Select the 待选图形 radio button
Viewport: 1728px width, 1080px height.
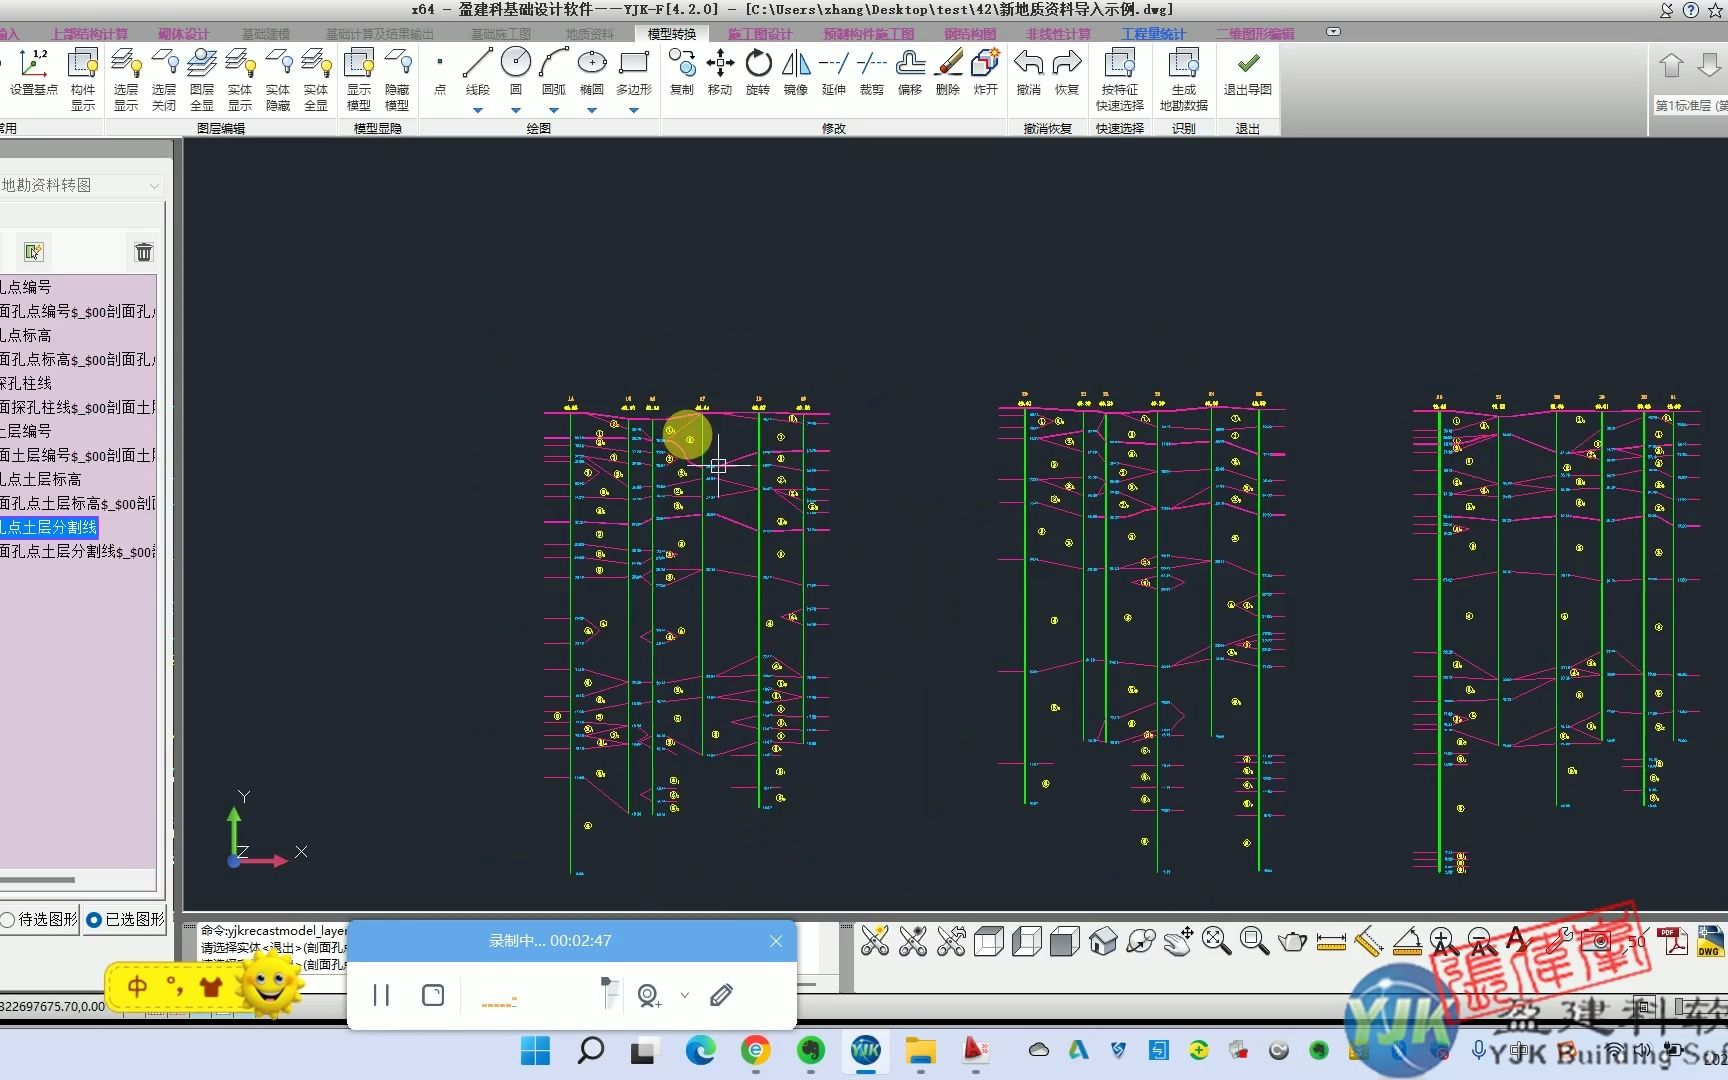pyautogui.click(x=39, y=919)
